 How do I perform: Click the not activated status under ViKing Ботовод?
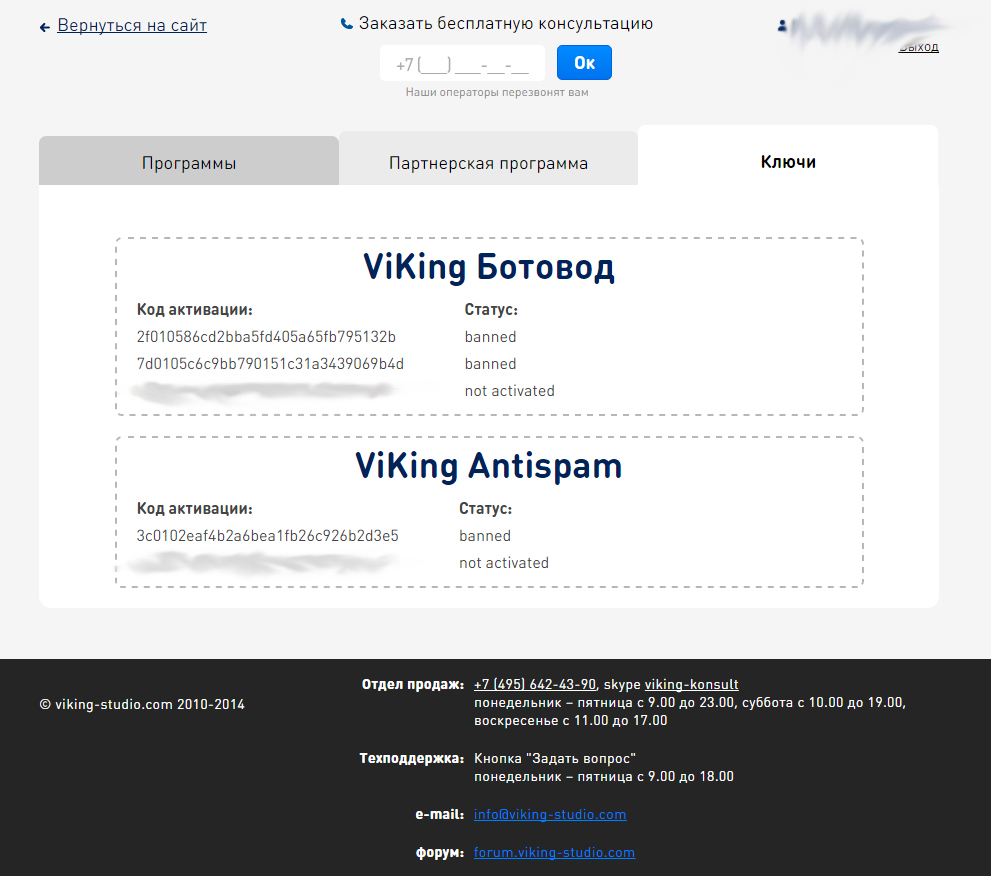509,391
